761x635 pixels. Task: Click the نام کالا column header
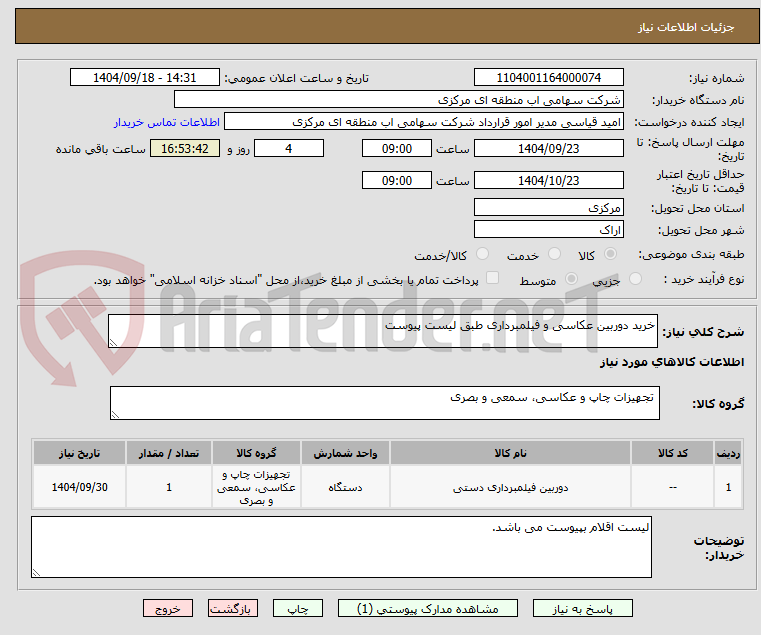510,453
